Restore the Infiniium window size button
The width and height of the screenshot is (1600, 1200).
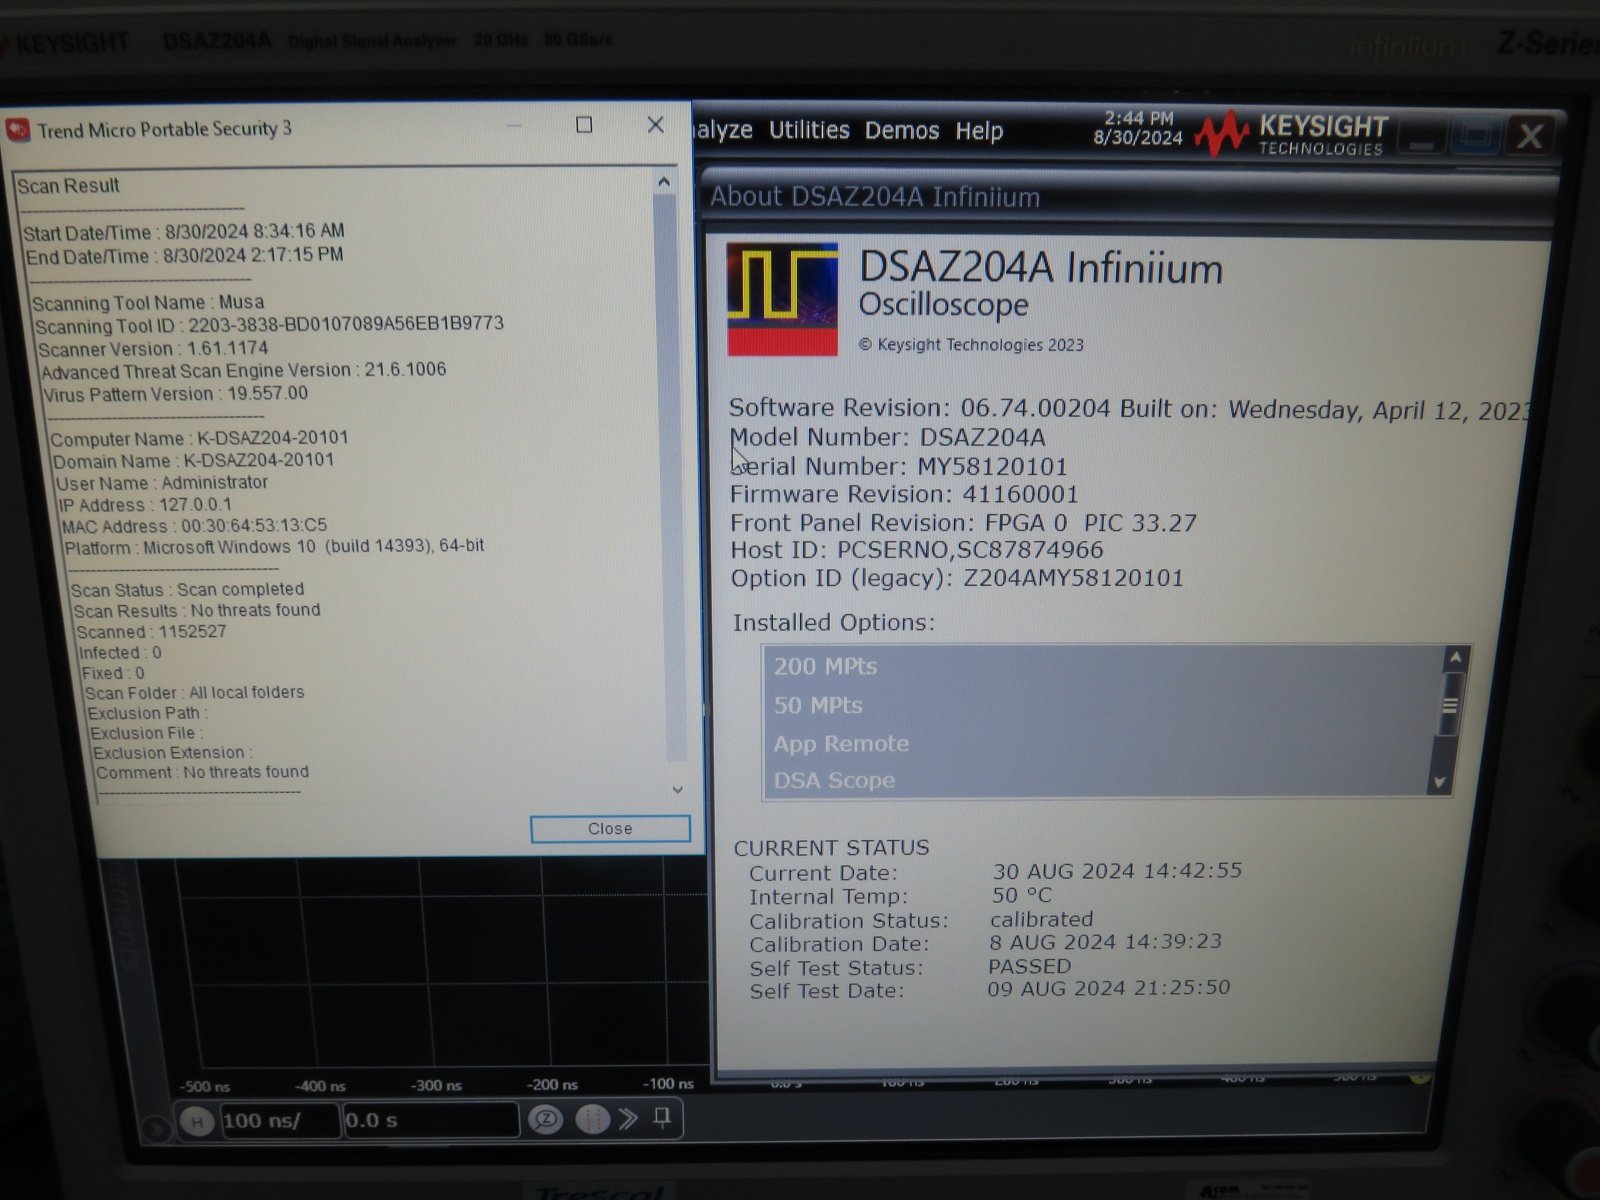[x=1476, y=135]
